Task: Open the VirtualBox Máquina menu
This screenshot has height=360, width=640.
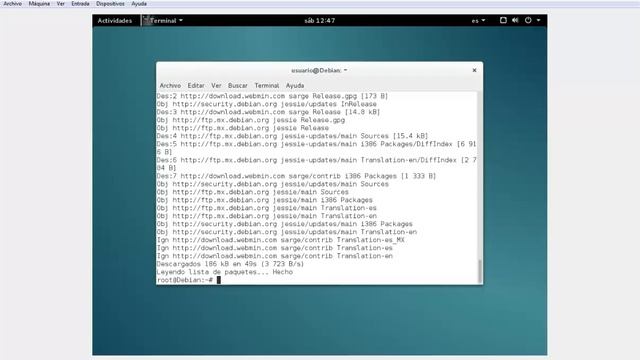Action: 39,4
